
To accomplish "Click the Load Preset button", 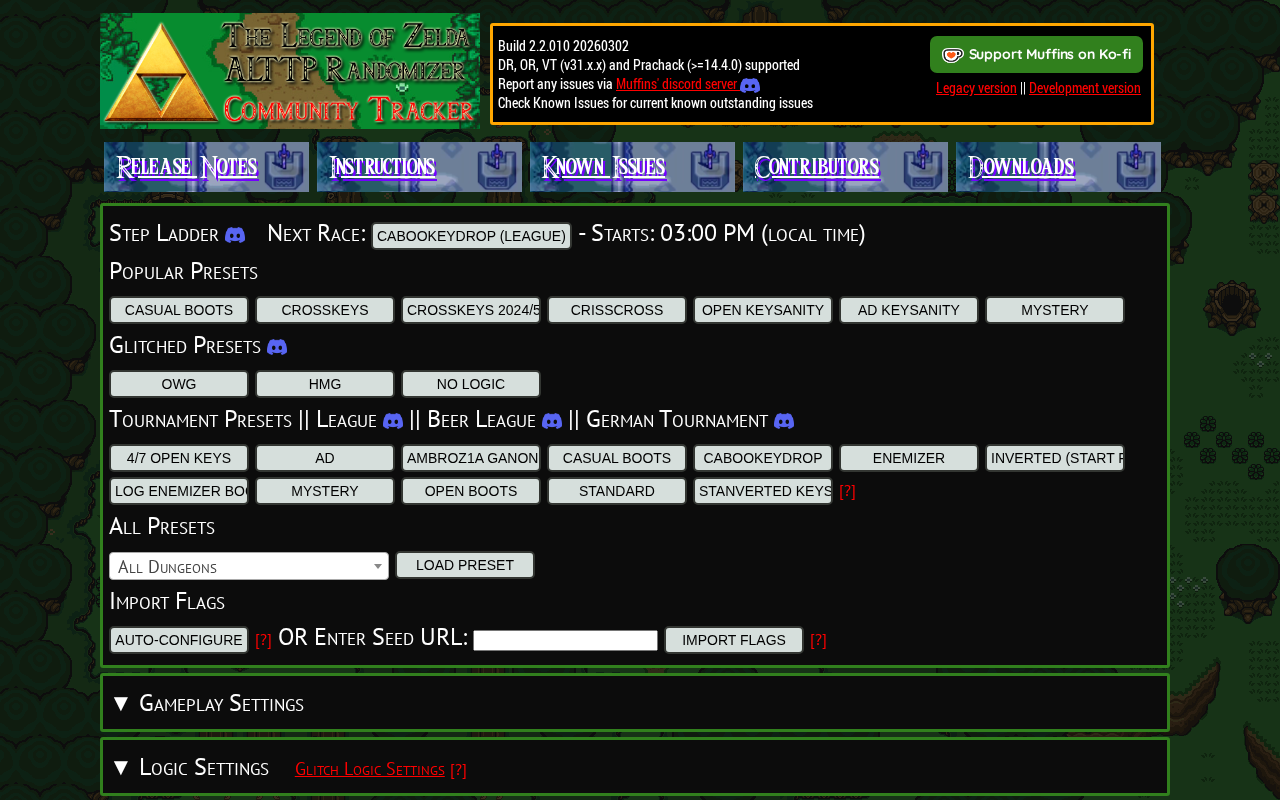I will coord(465,565).
